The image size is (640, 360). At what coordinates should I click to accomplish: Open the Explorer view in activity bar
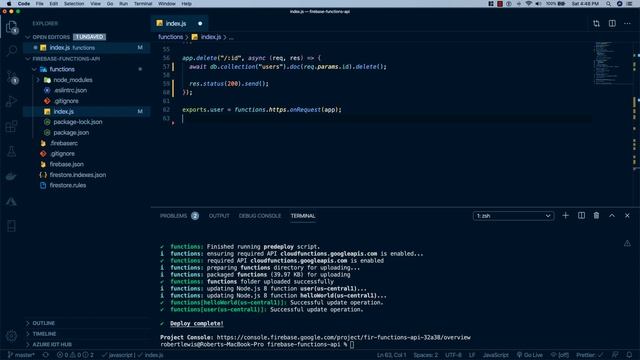11,27
